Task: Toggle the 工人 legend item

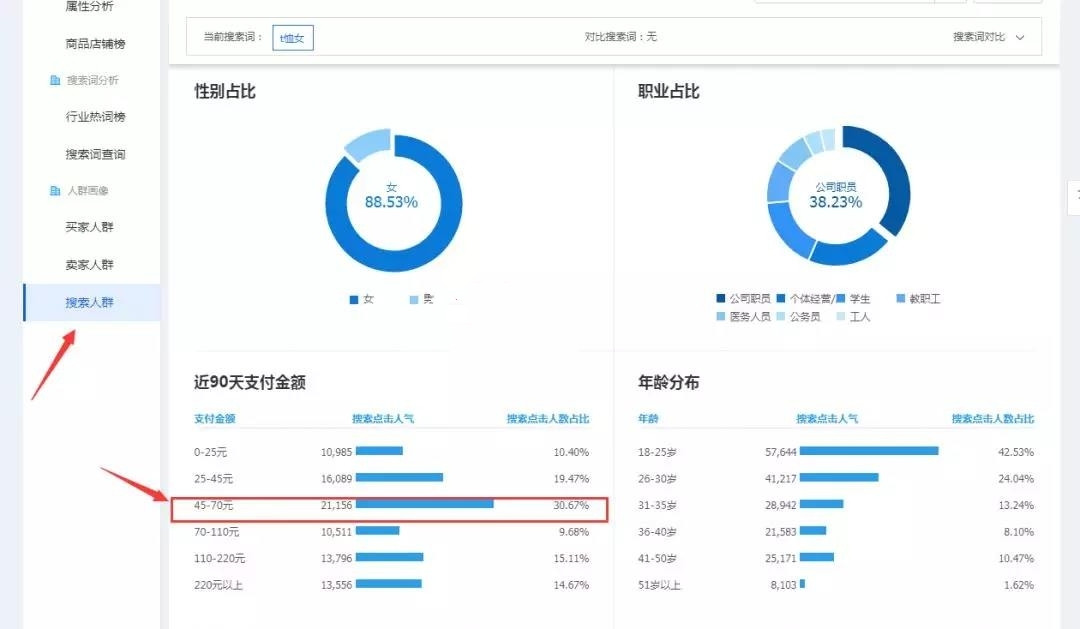Action: click(841, 317)
